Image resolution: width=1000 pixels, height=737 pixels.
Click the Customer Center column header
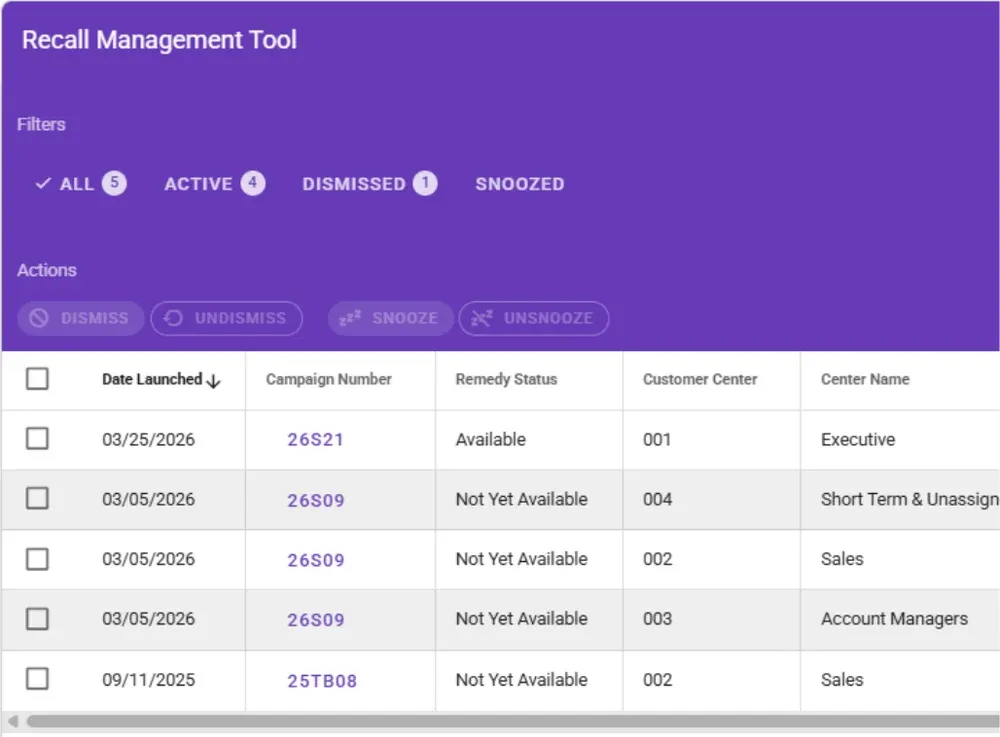pyautogui.click(x=700, y=379)
